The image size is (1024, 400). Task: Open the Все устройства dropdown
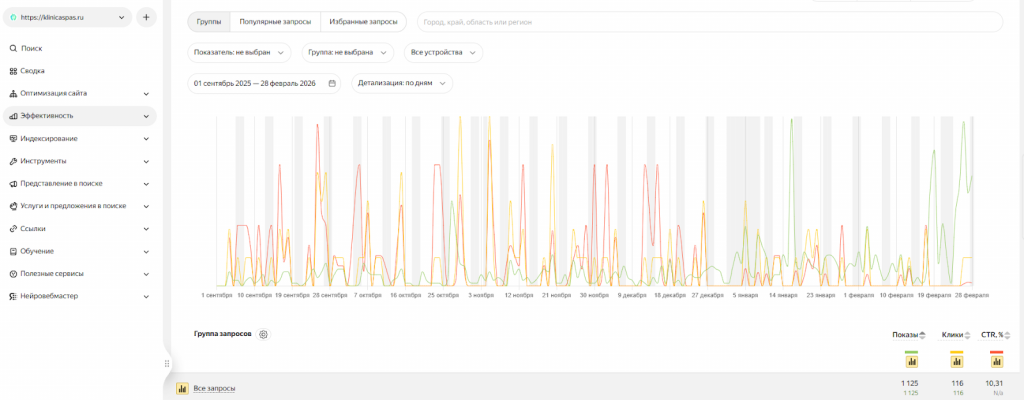tap(443, 53)
